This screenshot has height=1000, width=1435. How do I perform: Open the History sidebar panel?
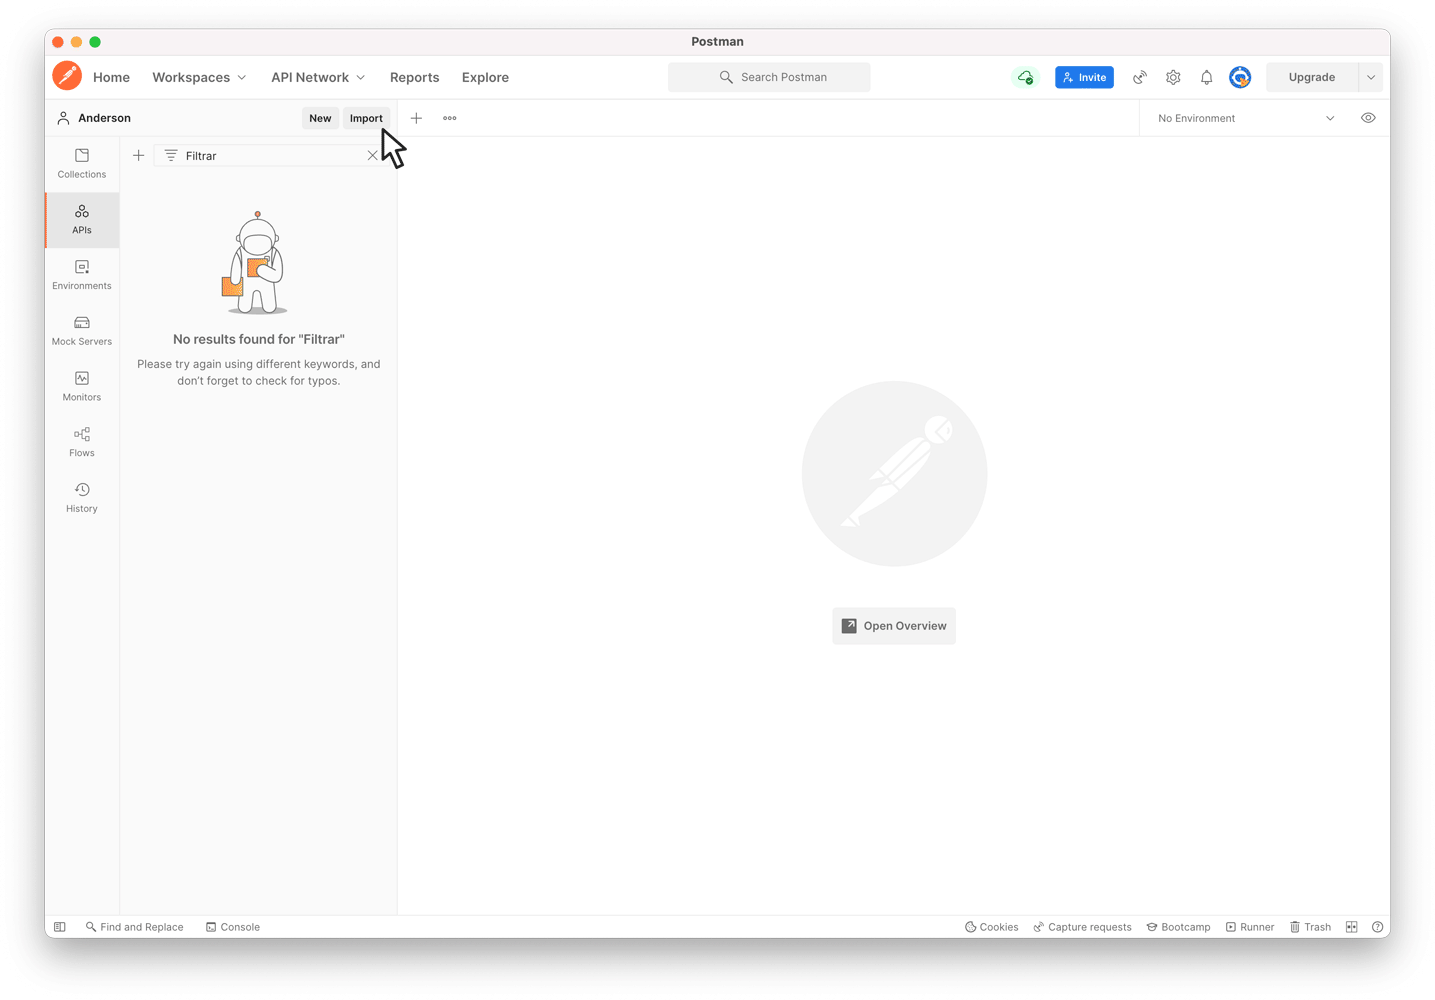[x=82, y=498]
